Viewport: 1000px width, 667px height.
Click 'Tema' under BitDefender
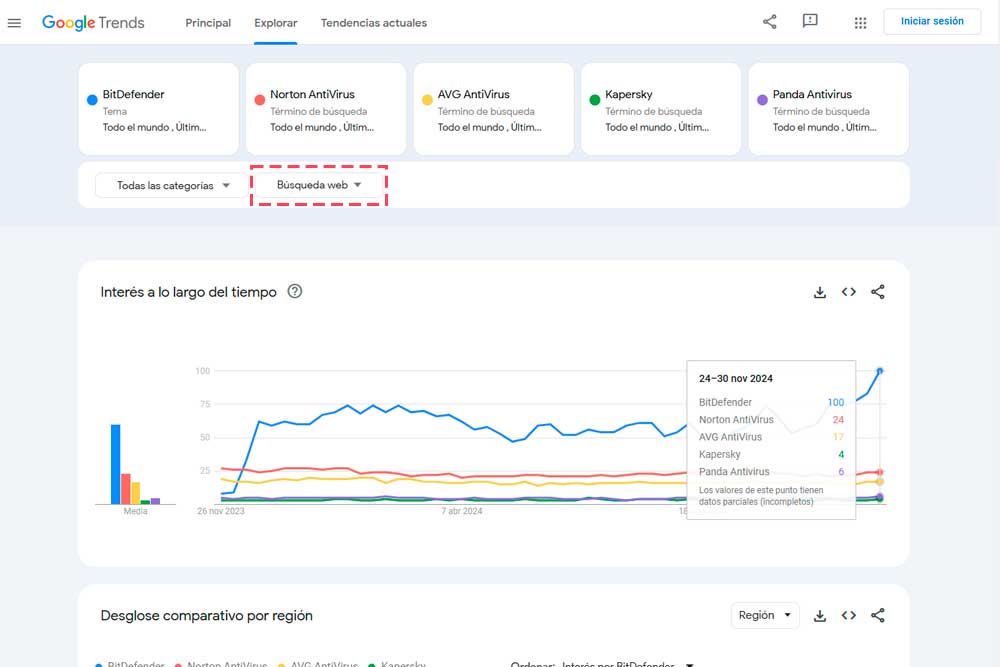tap(115, 112)
